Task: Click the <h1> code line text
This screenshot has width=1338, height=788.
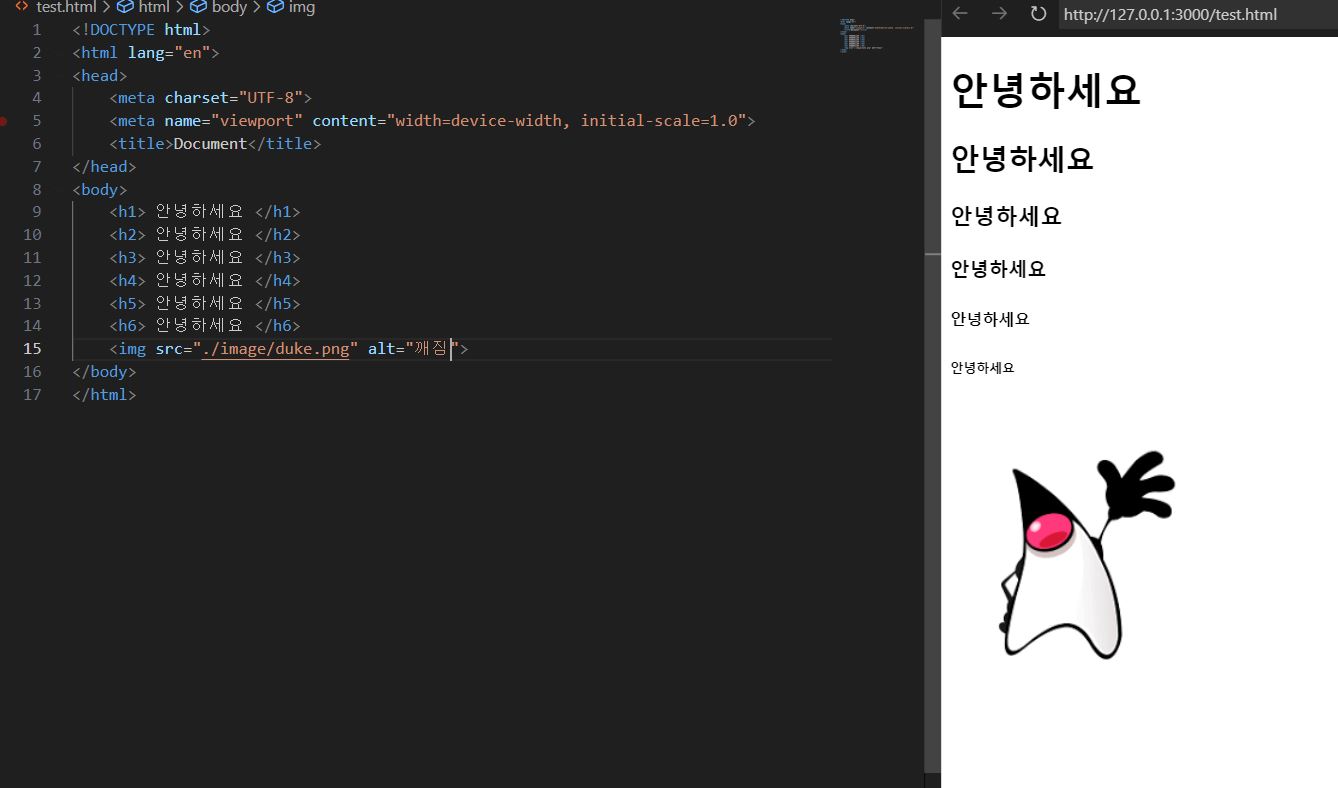Action: click(205, 212)
